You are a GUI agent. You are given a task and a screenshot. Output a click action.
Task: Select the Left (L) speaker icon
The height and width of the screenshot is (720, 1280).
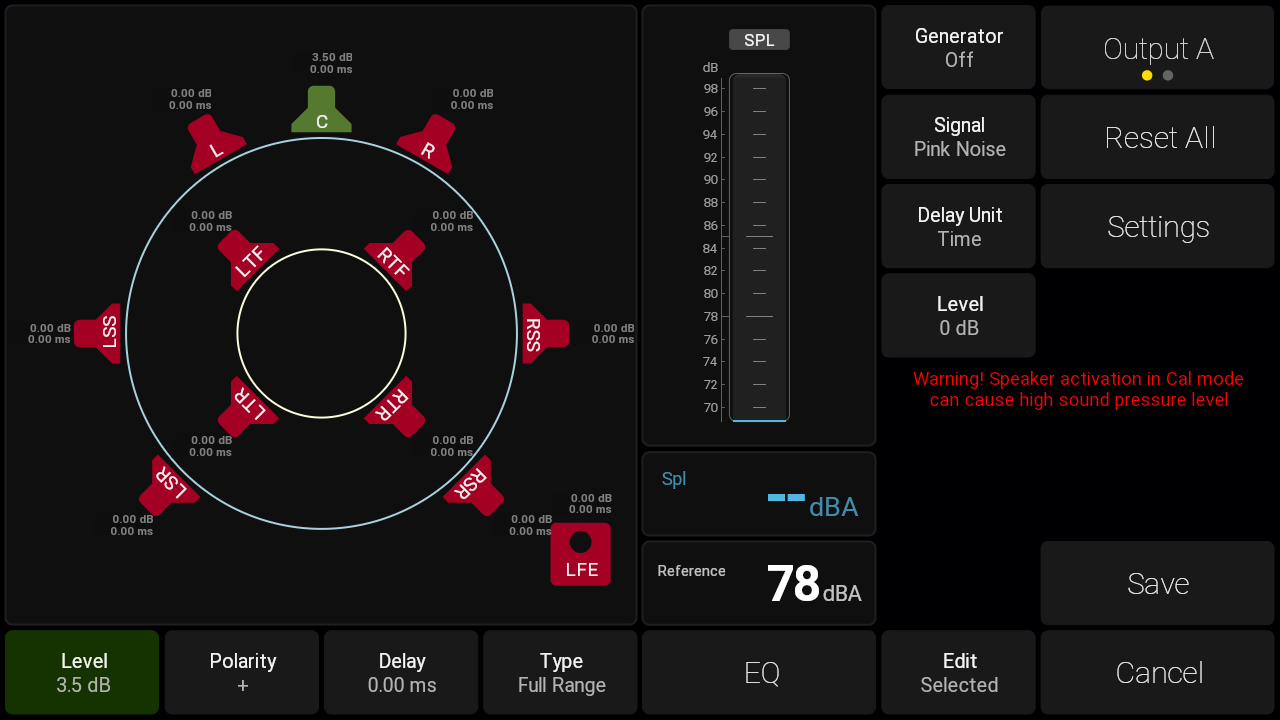pyautogui.click(x=216, y=144)
